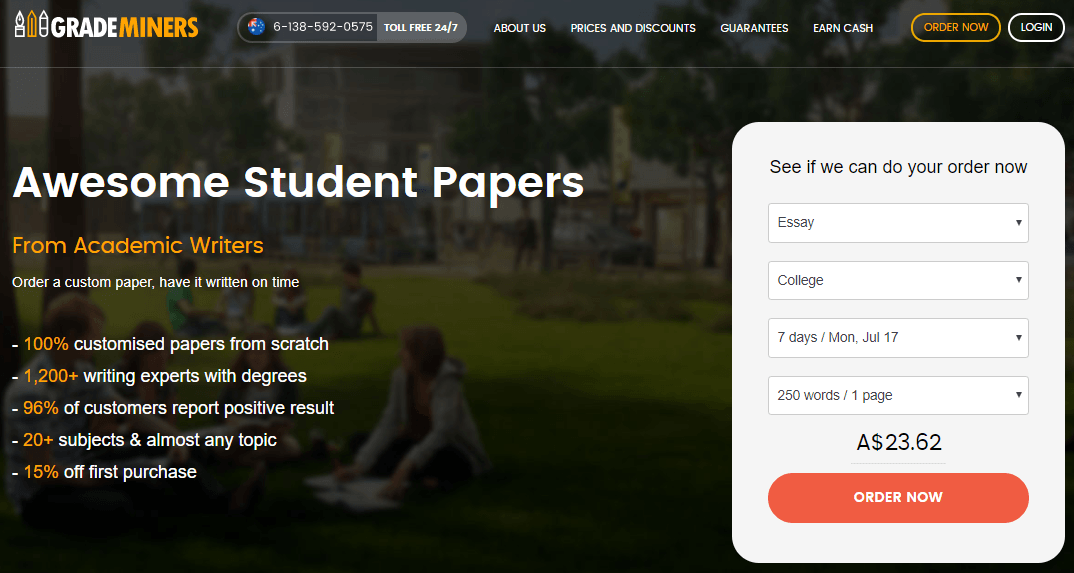Open the About Us page
This screenshot has height=573, width=1074.
point(520,28)
